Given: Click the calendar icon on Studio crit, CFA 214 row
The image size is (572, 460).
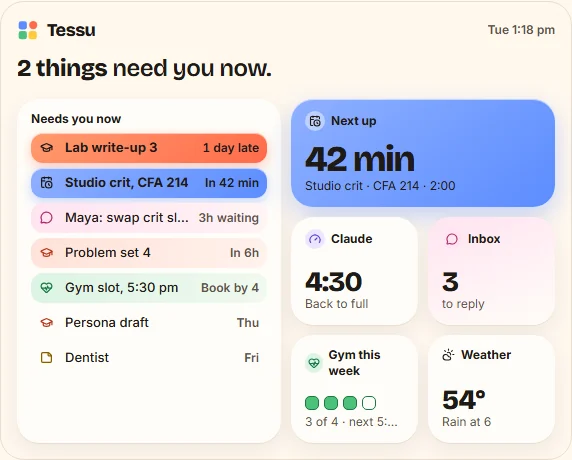Looking at the screenshot, I should point(46,183).
